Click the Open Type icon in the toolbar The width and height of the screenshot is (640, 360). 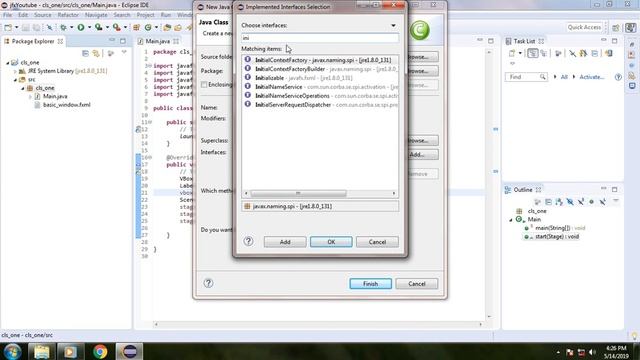click(x=167, y=27)
